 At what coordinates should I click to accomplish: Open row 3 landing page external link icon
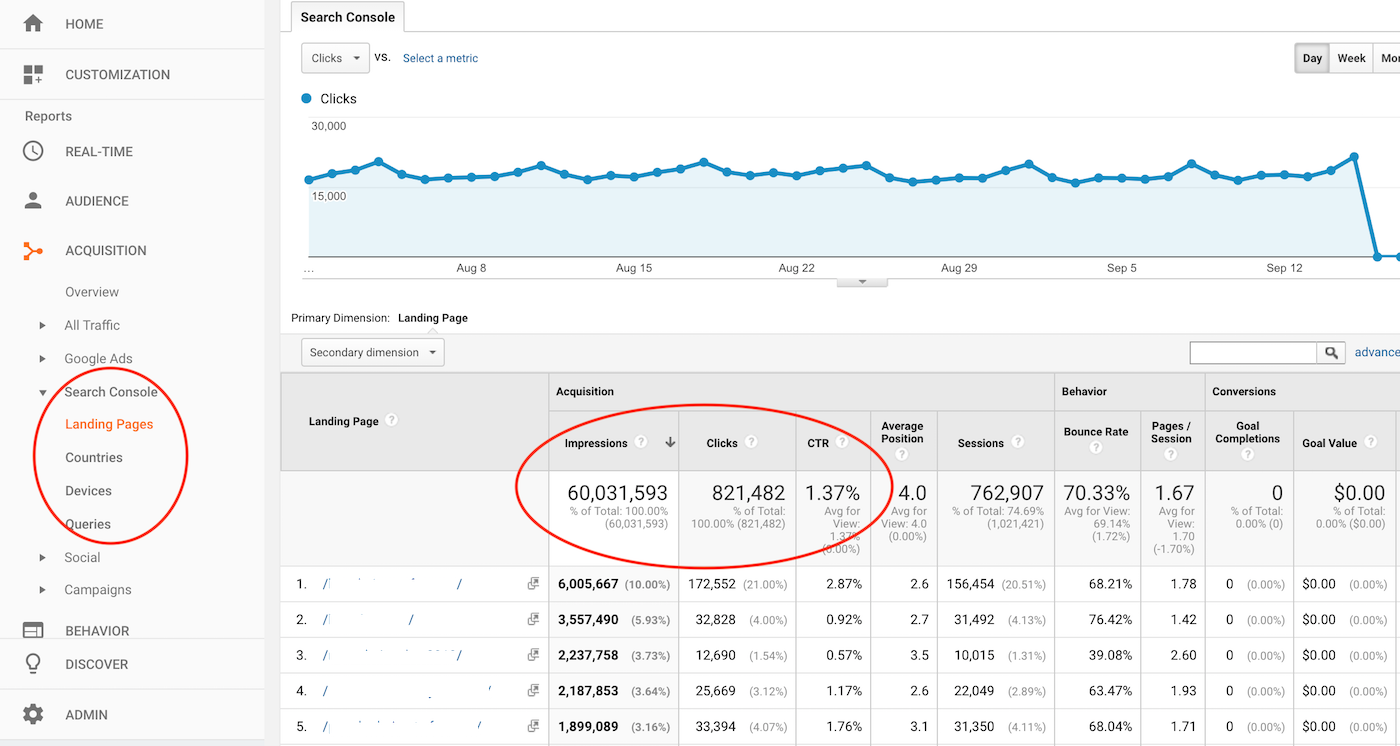(x=534, y=655)
